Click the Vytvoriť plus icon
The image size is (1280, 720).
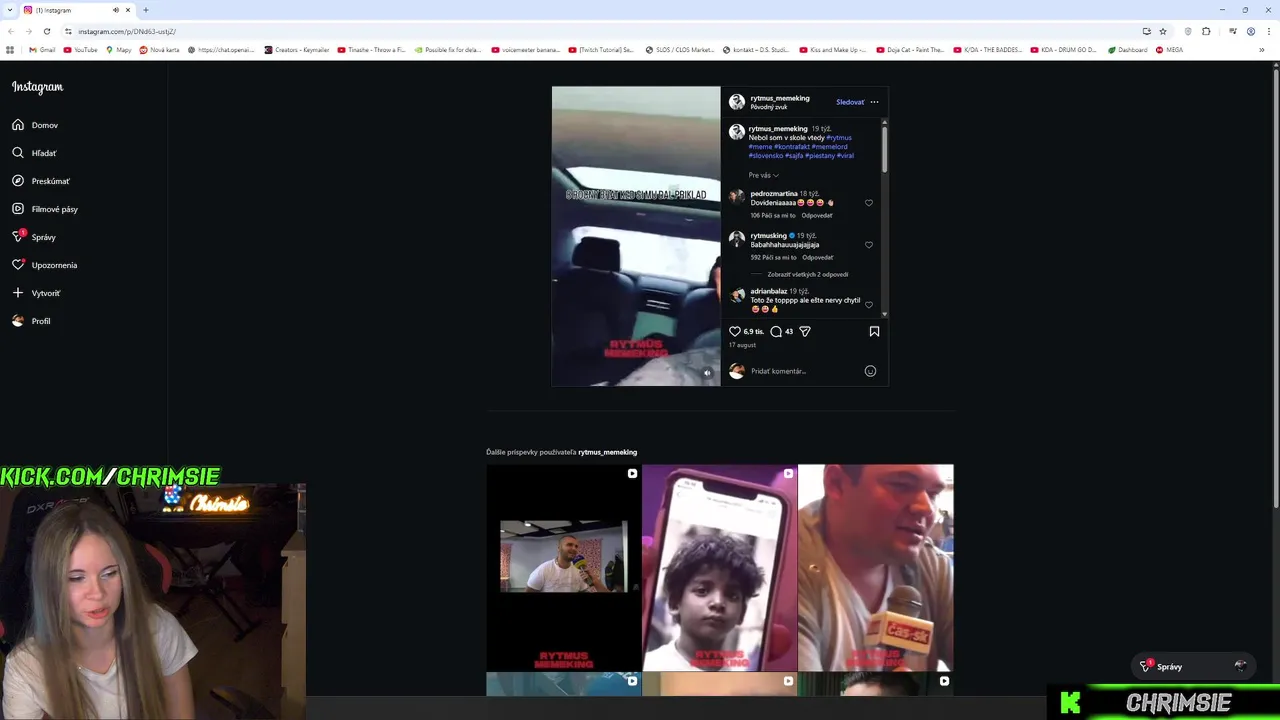click(x=18, y=293)
